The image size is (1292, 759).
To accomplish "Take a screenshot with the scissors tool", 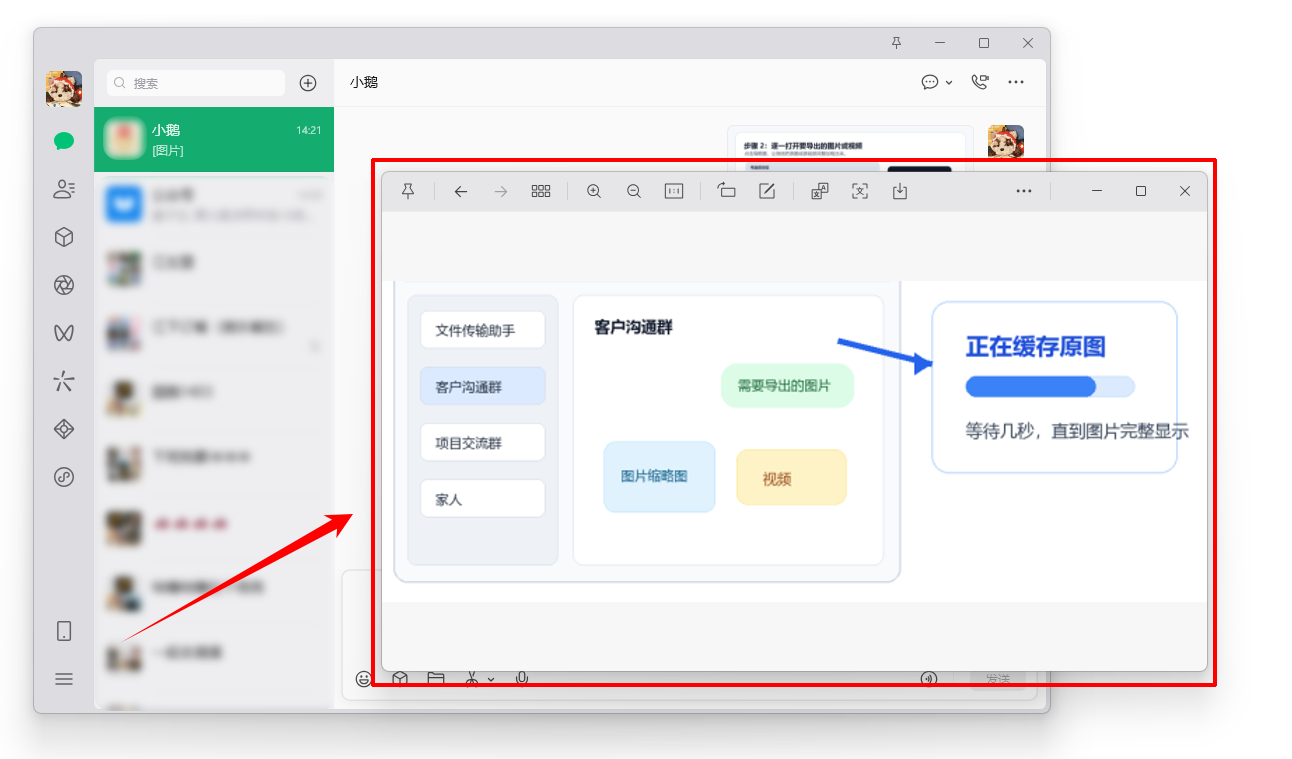I will 471,679.
